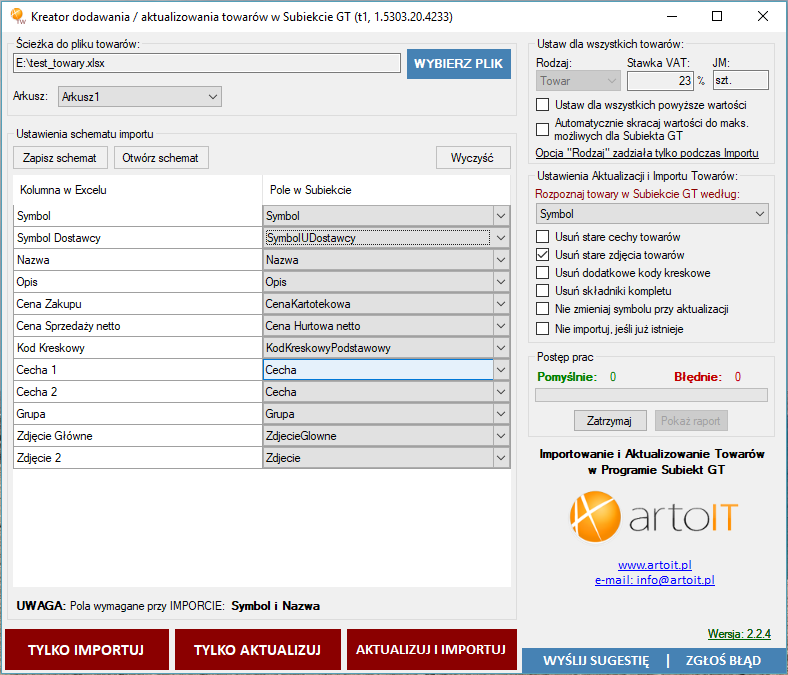Viewport: 788px width, 675px height.
Task: Open the Arkusz sheet dropdown
Action: point(140,97)
